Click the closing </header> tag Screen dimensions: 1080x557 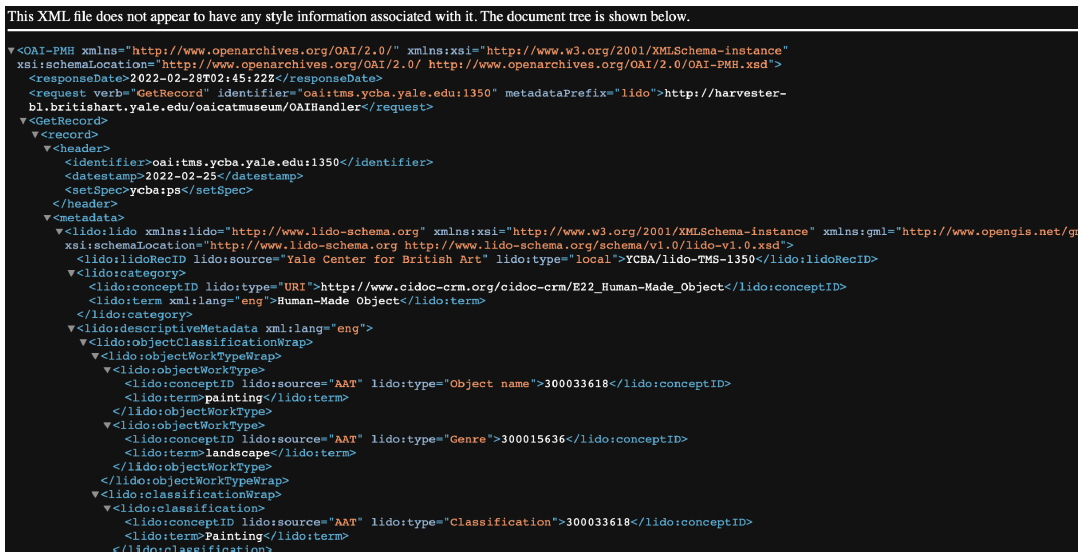(85, 204)
